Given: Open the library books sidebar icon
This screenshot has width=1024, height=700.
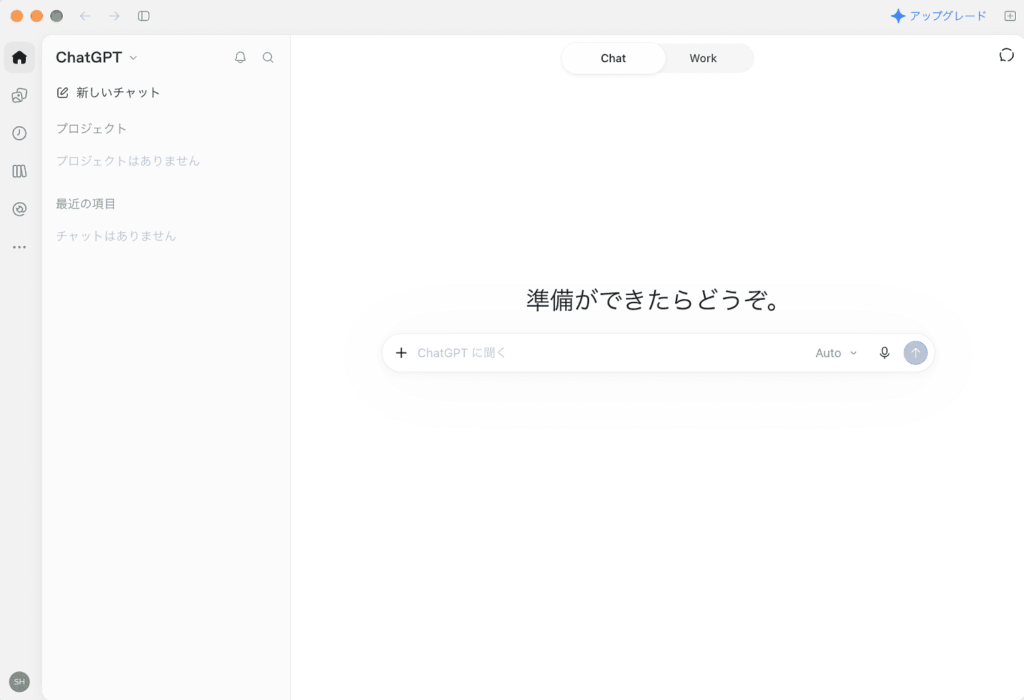Looking at the screenshot, I should [20, 171].
